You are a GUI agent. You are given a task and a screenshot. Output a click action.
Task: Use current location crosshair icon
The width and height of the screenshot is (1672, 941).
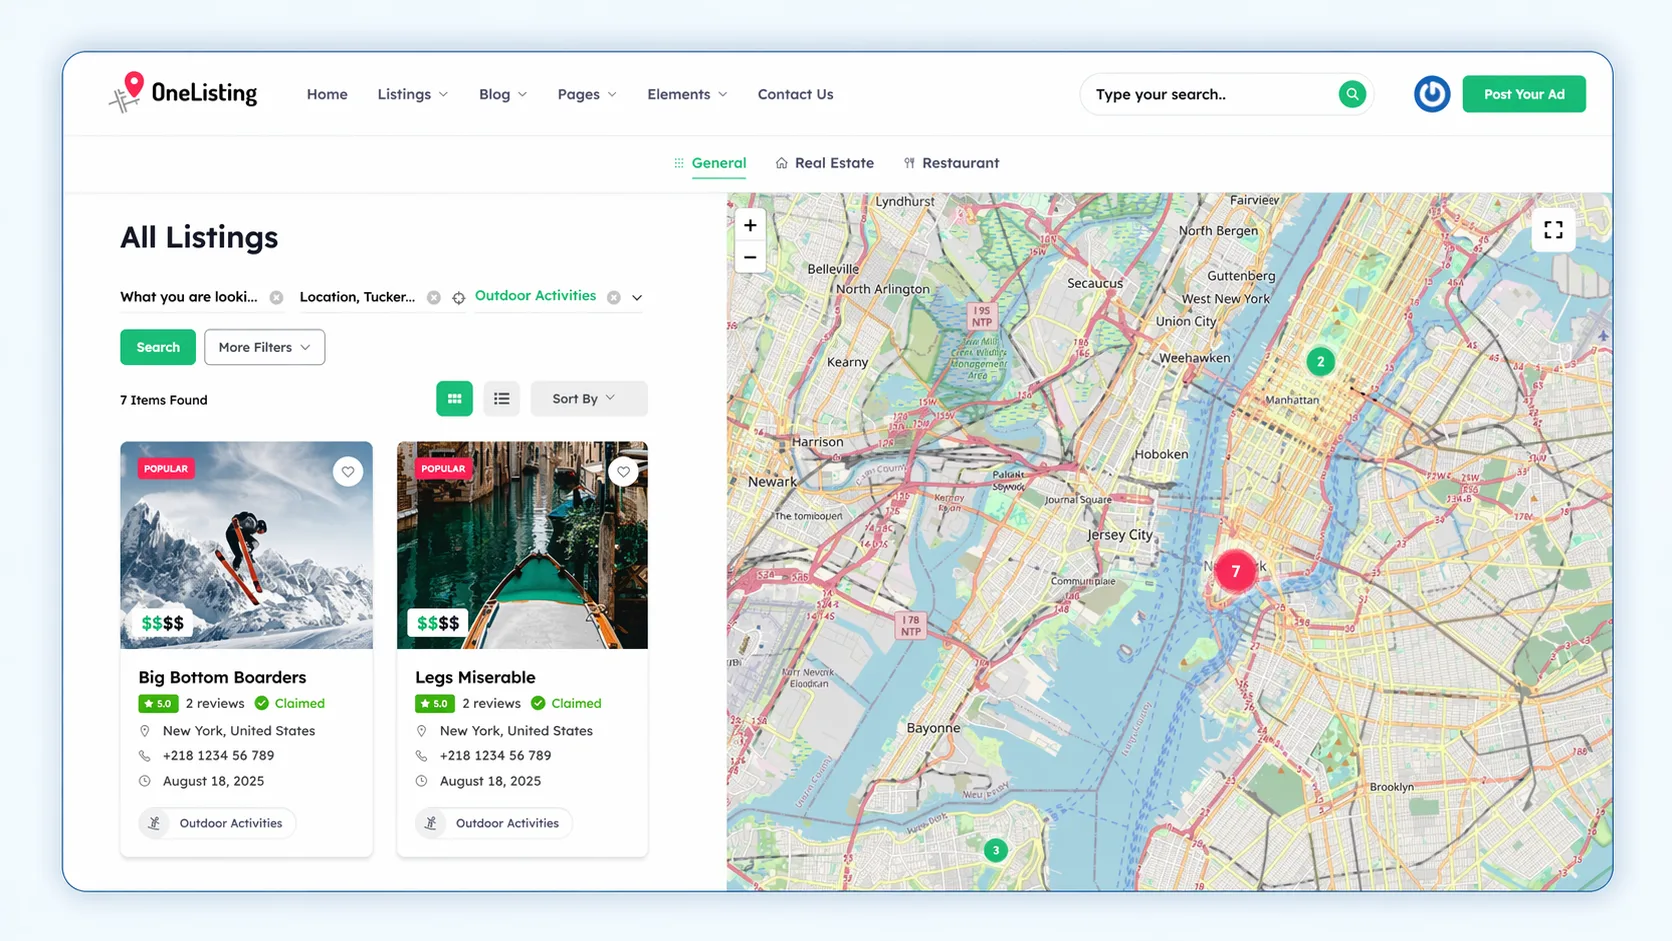point(459,298)
